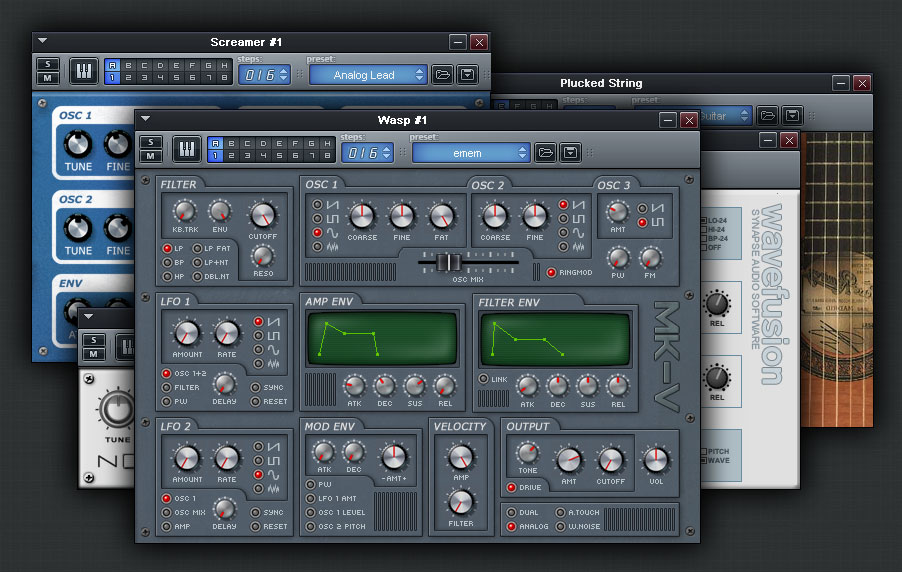Toggle the LINK option in Filter Env
902x572 pixels.
click(x=483, y=379)
